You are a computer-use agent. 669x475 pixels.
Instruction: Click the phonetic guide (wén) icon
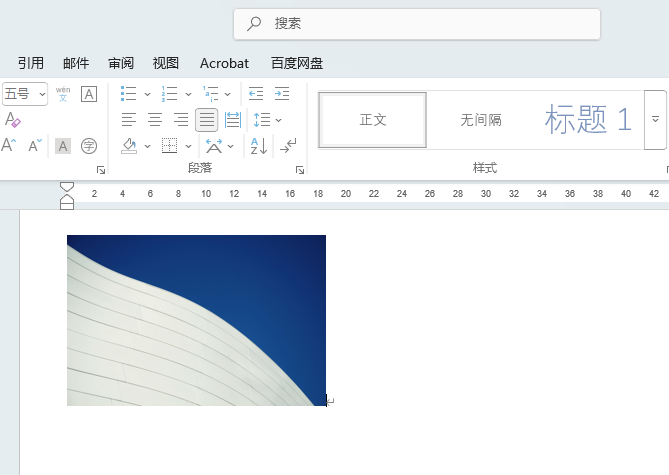pos(63,94)
